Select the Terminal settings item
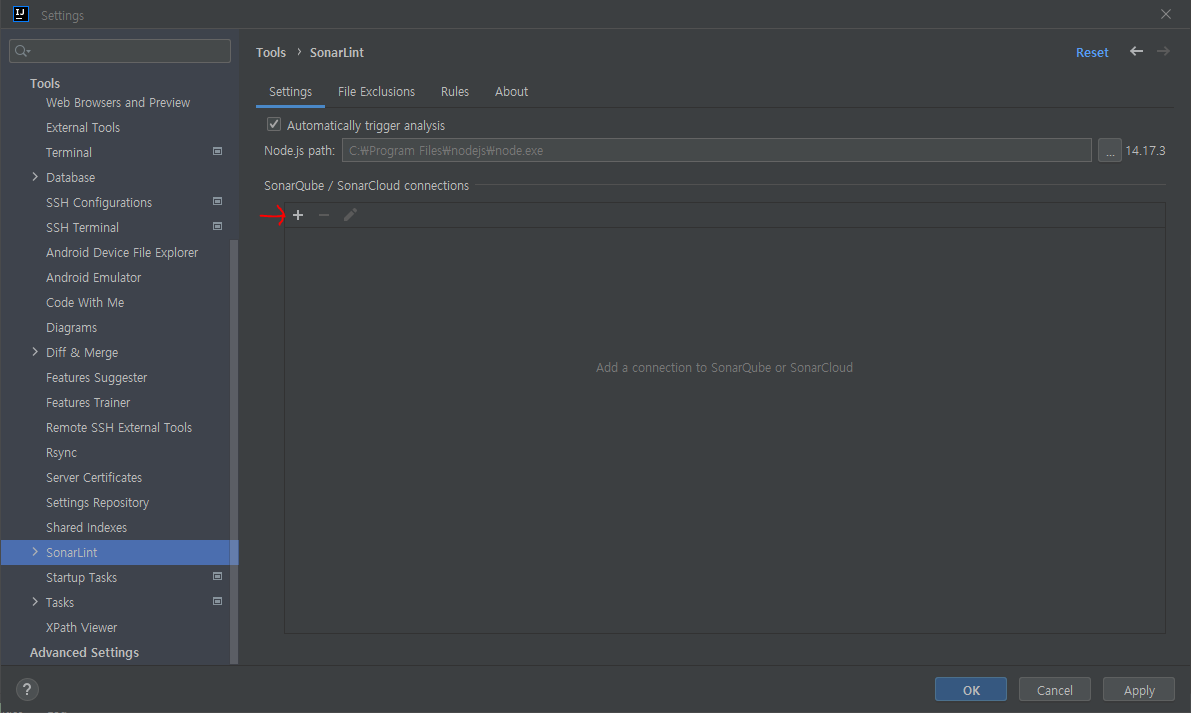1191x713 pixels. [68, 153]
